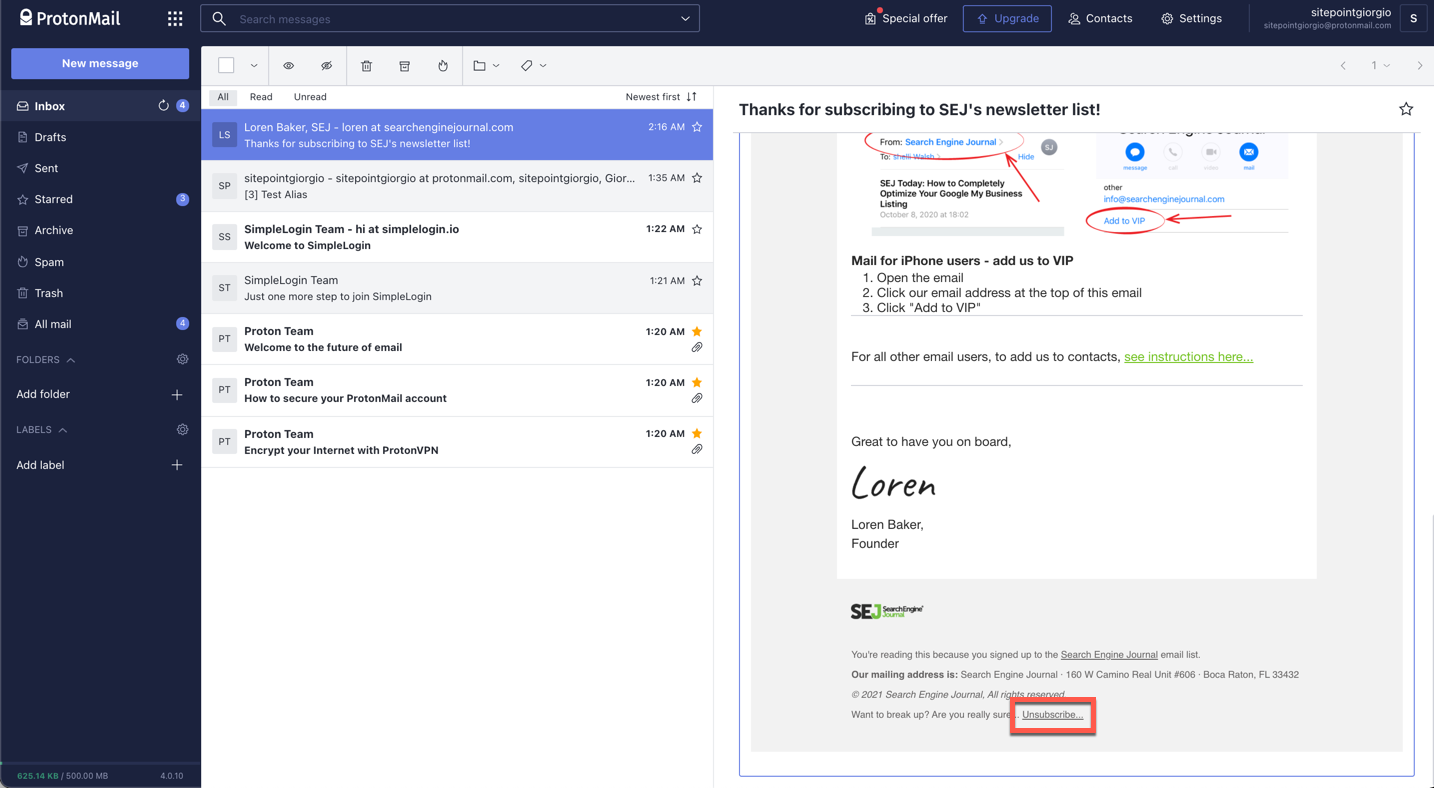This screenshot has width=1434, height=788.
Task: Open the Proton apps grid icon
Action: [x=175, y=19]
